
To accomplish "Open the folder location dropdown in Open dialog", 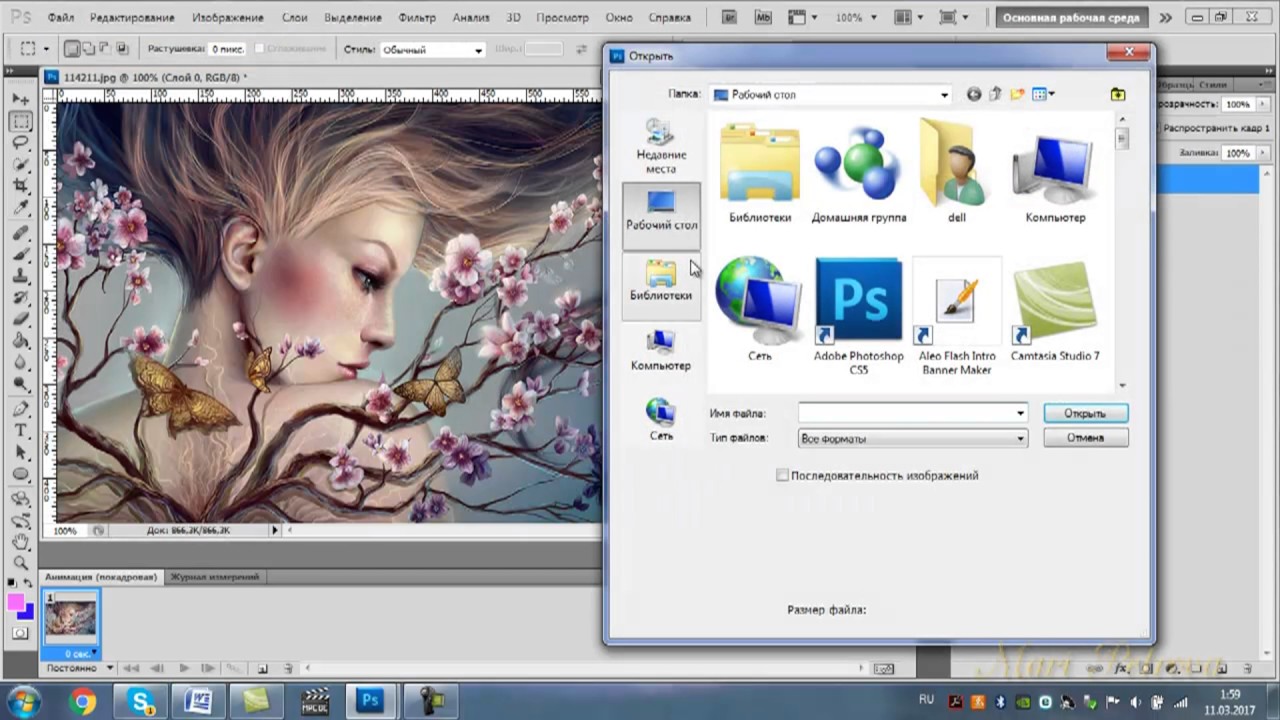I will [x=944, y=95].
